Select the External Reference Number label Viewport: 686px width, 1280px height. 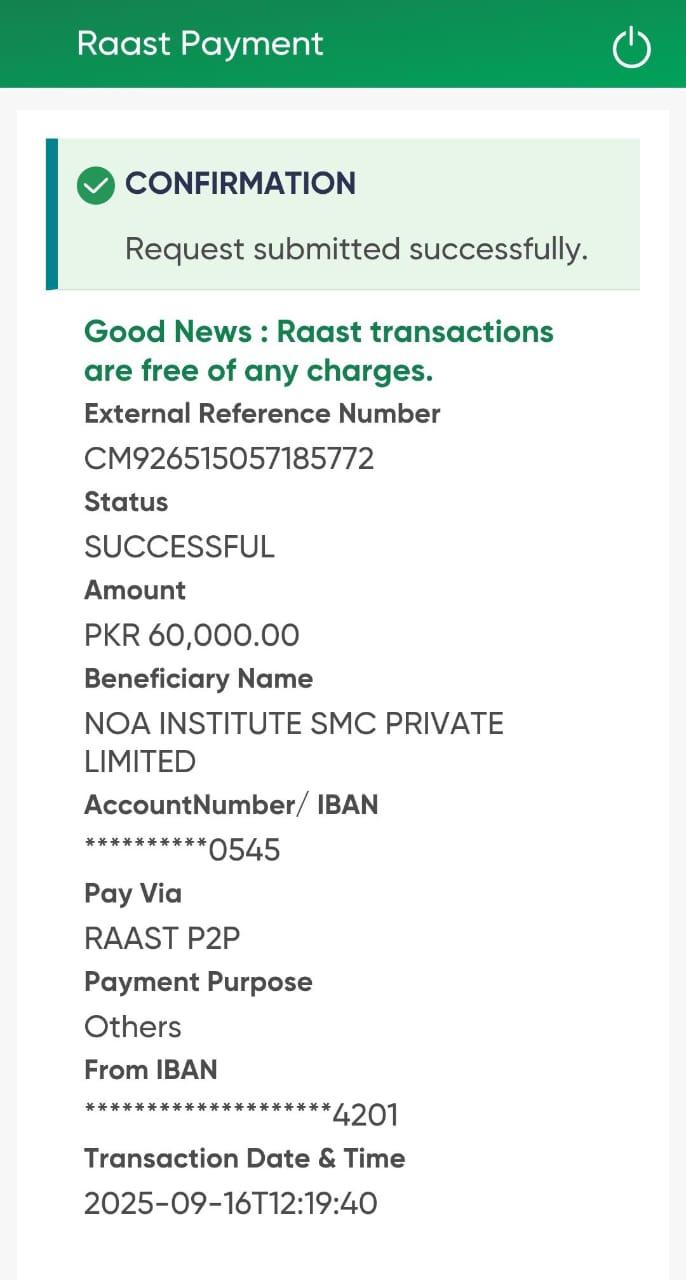(x=262, y=414)
